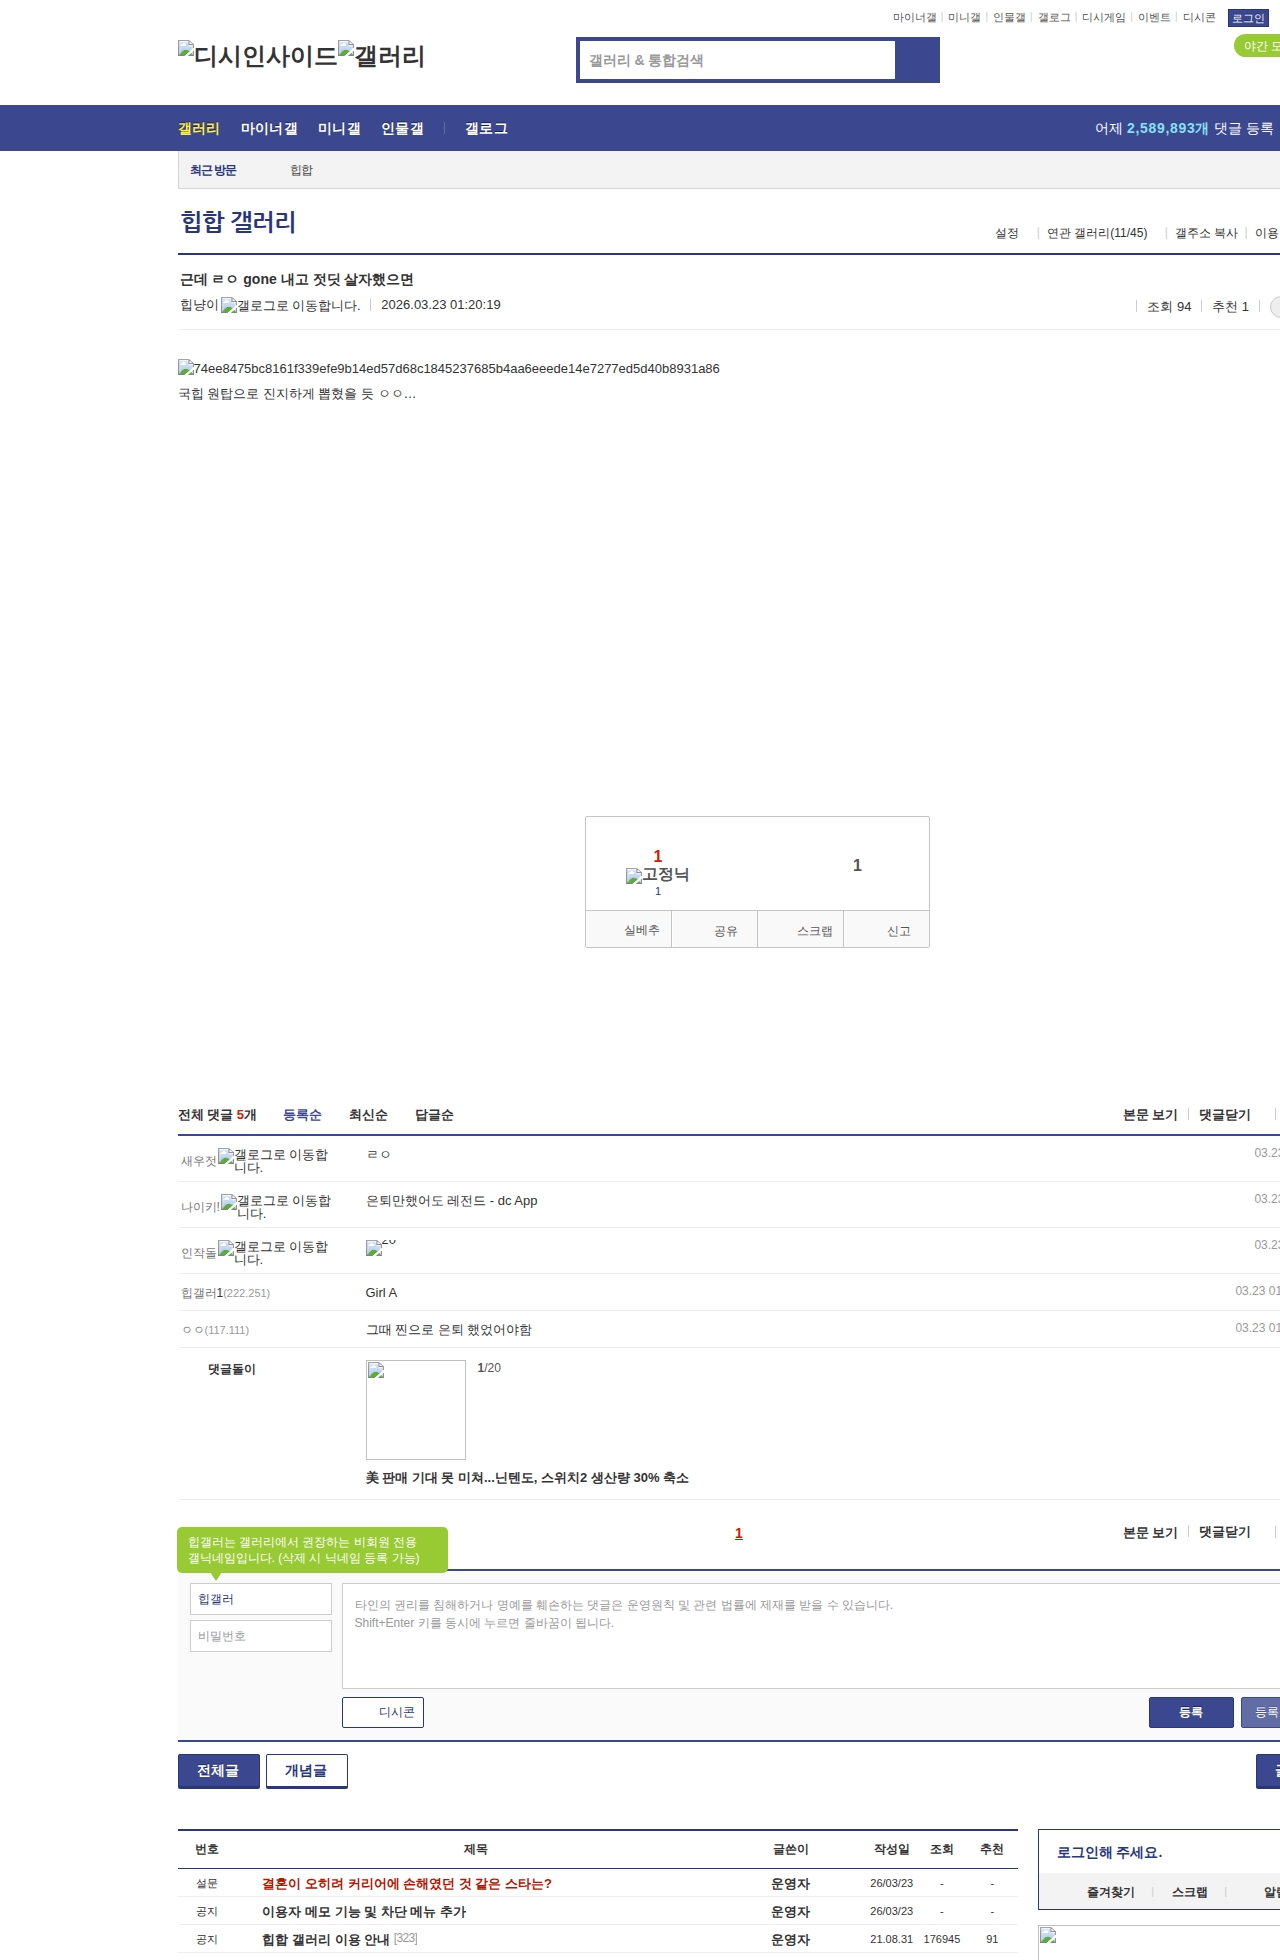Click the 로그인 button at top
The width and height of the screenshot is (1280, 1960).
pyautogui.click(x=1248, y=18)
